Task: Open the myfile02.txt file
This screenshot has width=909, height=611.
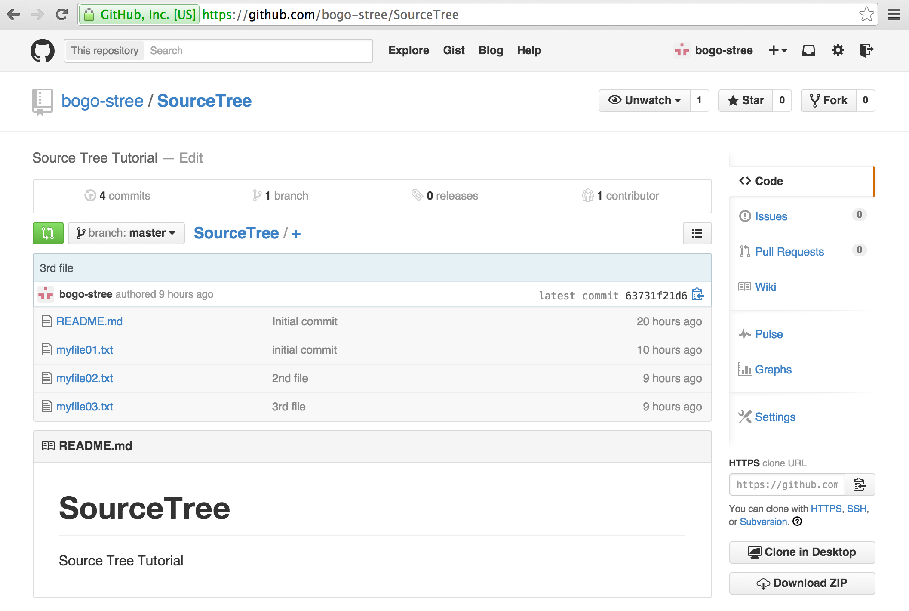Action: [x=85, y=378]
